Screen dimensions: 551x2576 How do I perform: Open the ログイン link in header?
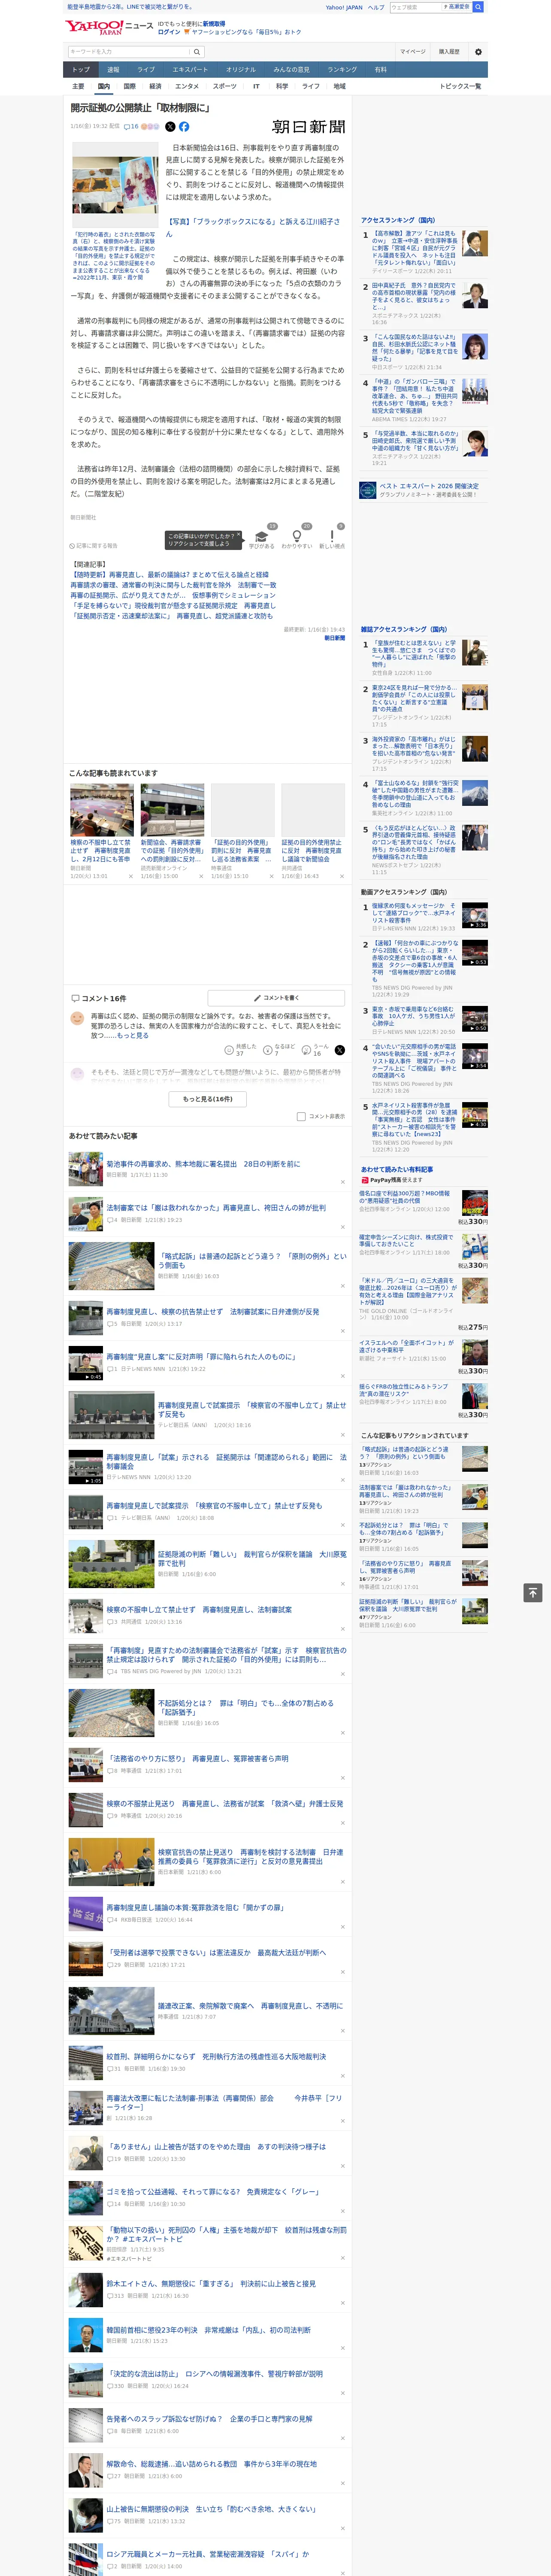pyautogui.click(x=169, y=32)
